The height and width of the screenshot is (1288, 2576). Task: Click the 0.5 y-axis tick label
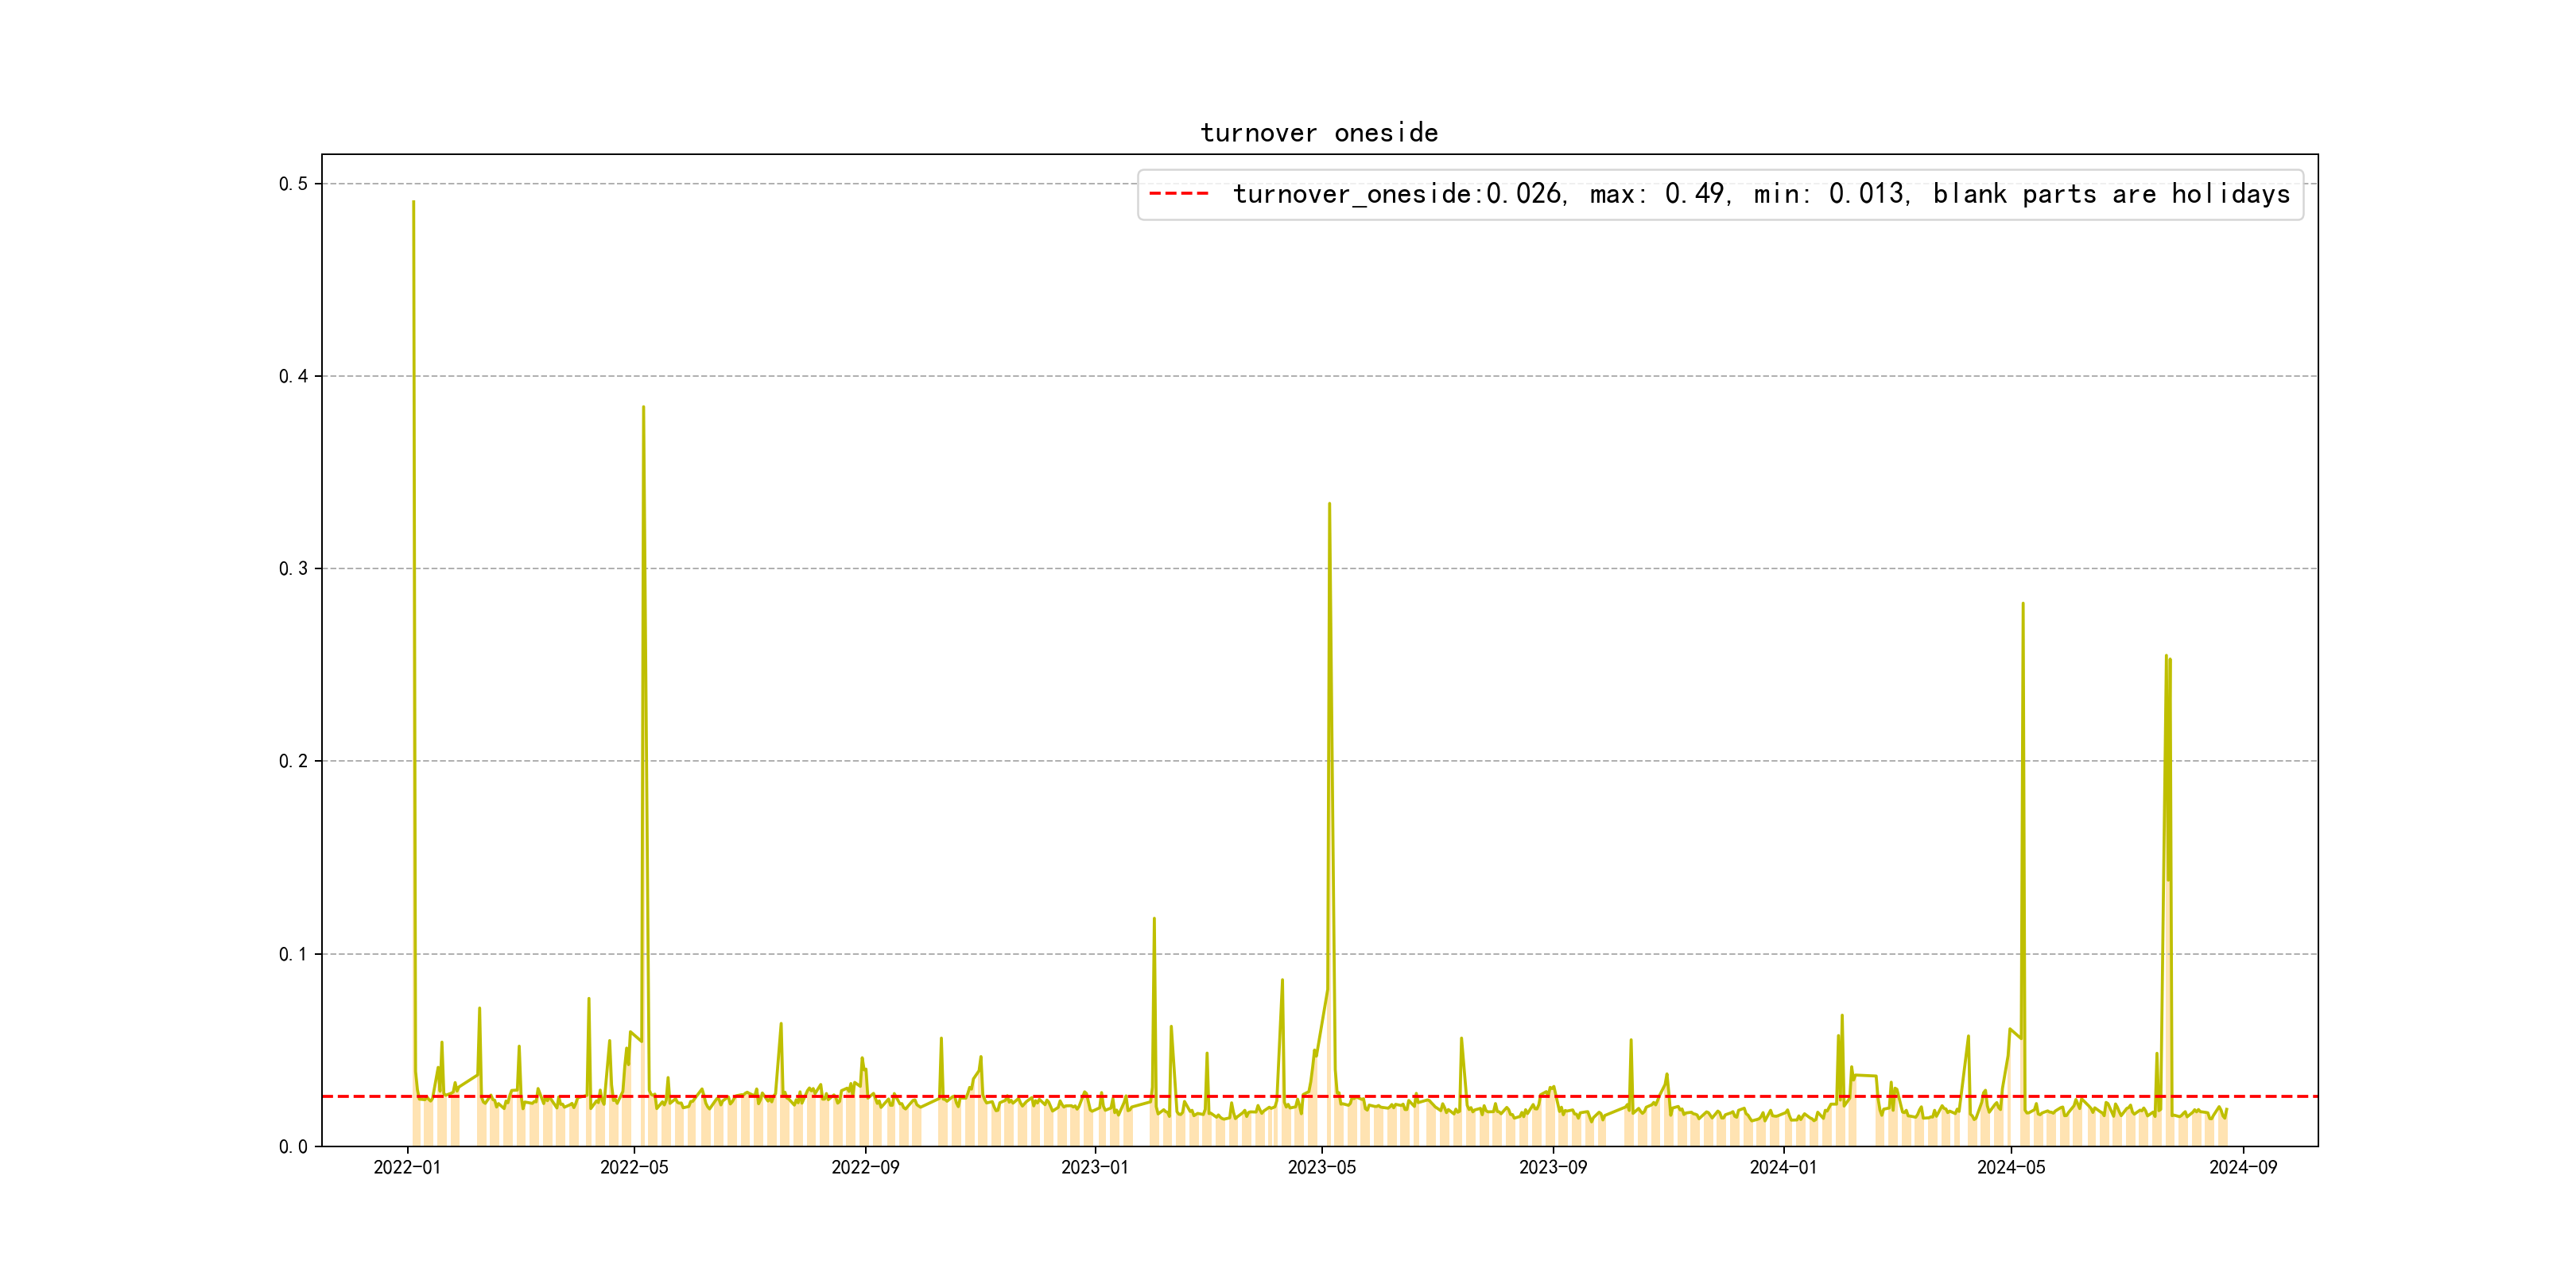(293, 184)
